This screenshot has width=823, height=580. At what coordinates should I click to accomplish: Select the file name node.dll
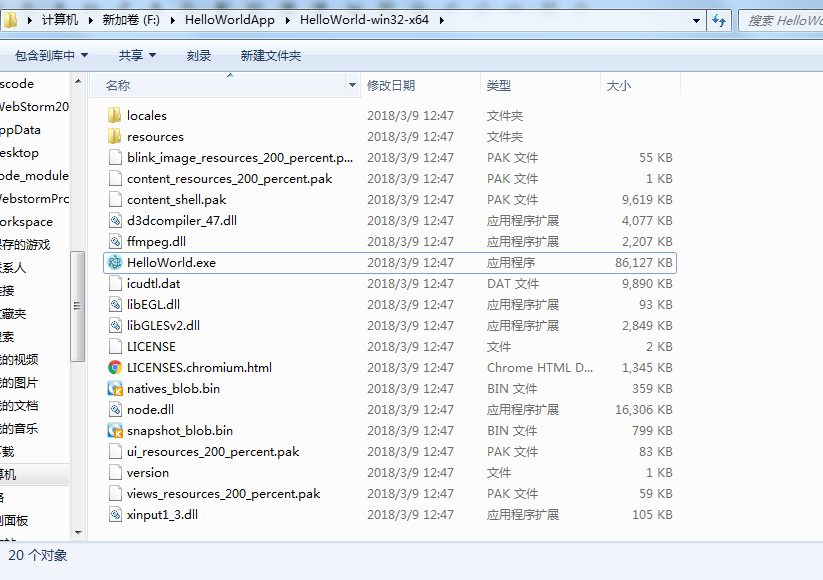(x=150, y=409)
